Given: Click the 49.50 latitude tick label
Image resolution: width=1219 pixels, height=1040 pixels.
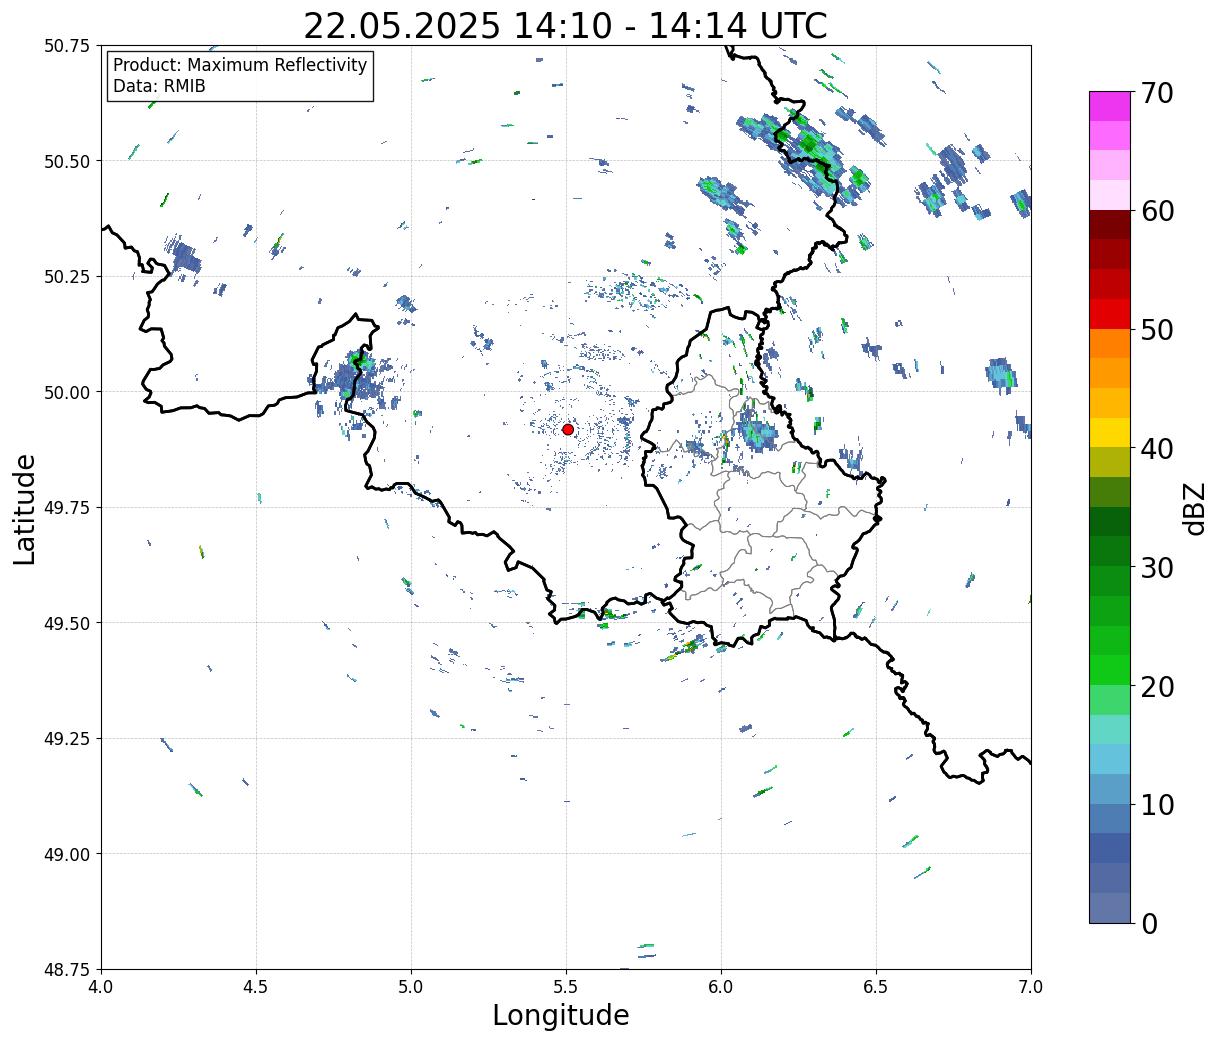Looking at the screenshot, I should (x=67, y=623).
